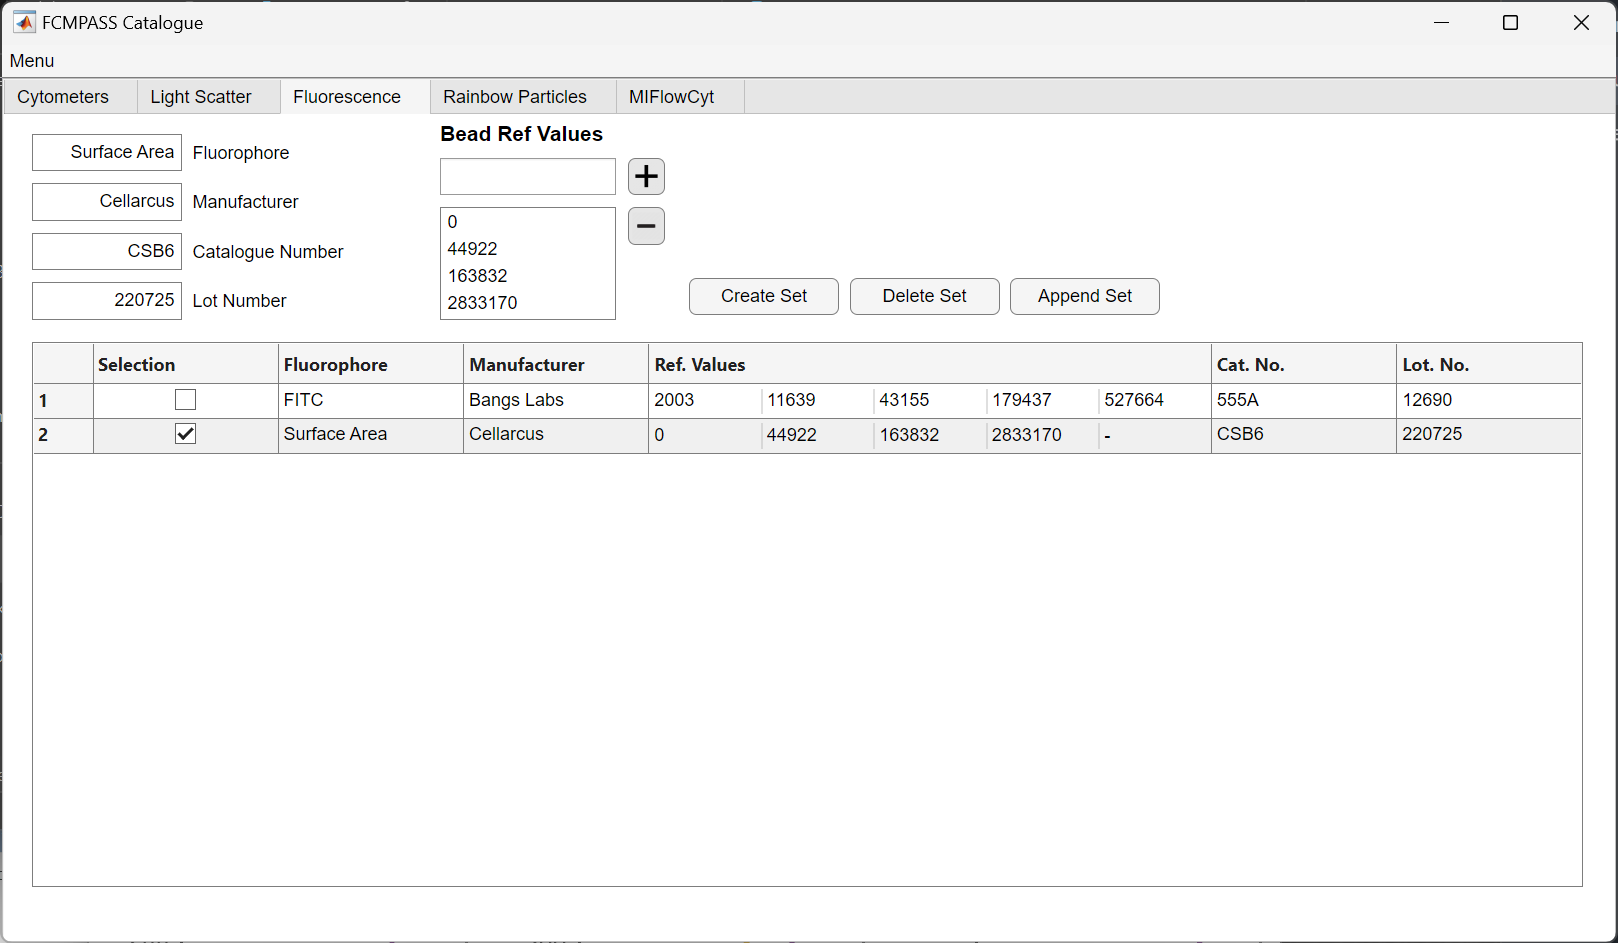Focus the Fluorophore input field
The width and height of the screenshot is (1618, 943).
pos(107,152)
